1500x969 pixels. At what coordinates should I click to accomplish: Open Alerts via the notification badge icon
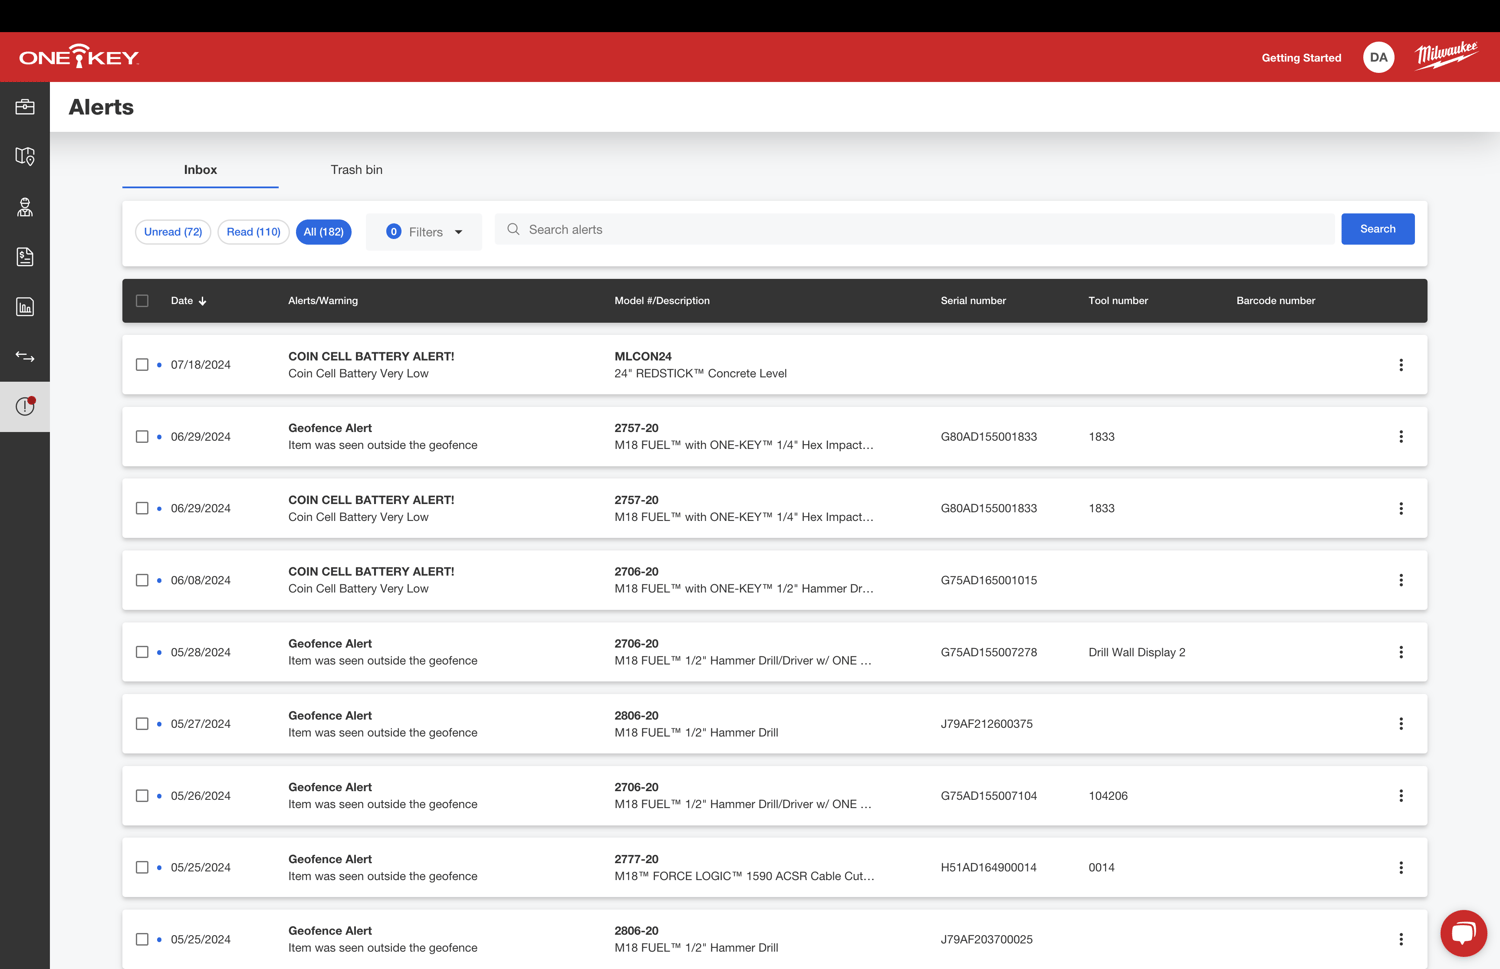25,406
